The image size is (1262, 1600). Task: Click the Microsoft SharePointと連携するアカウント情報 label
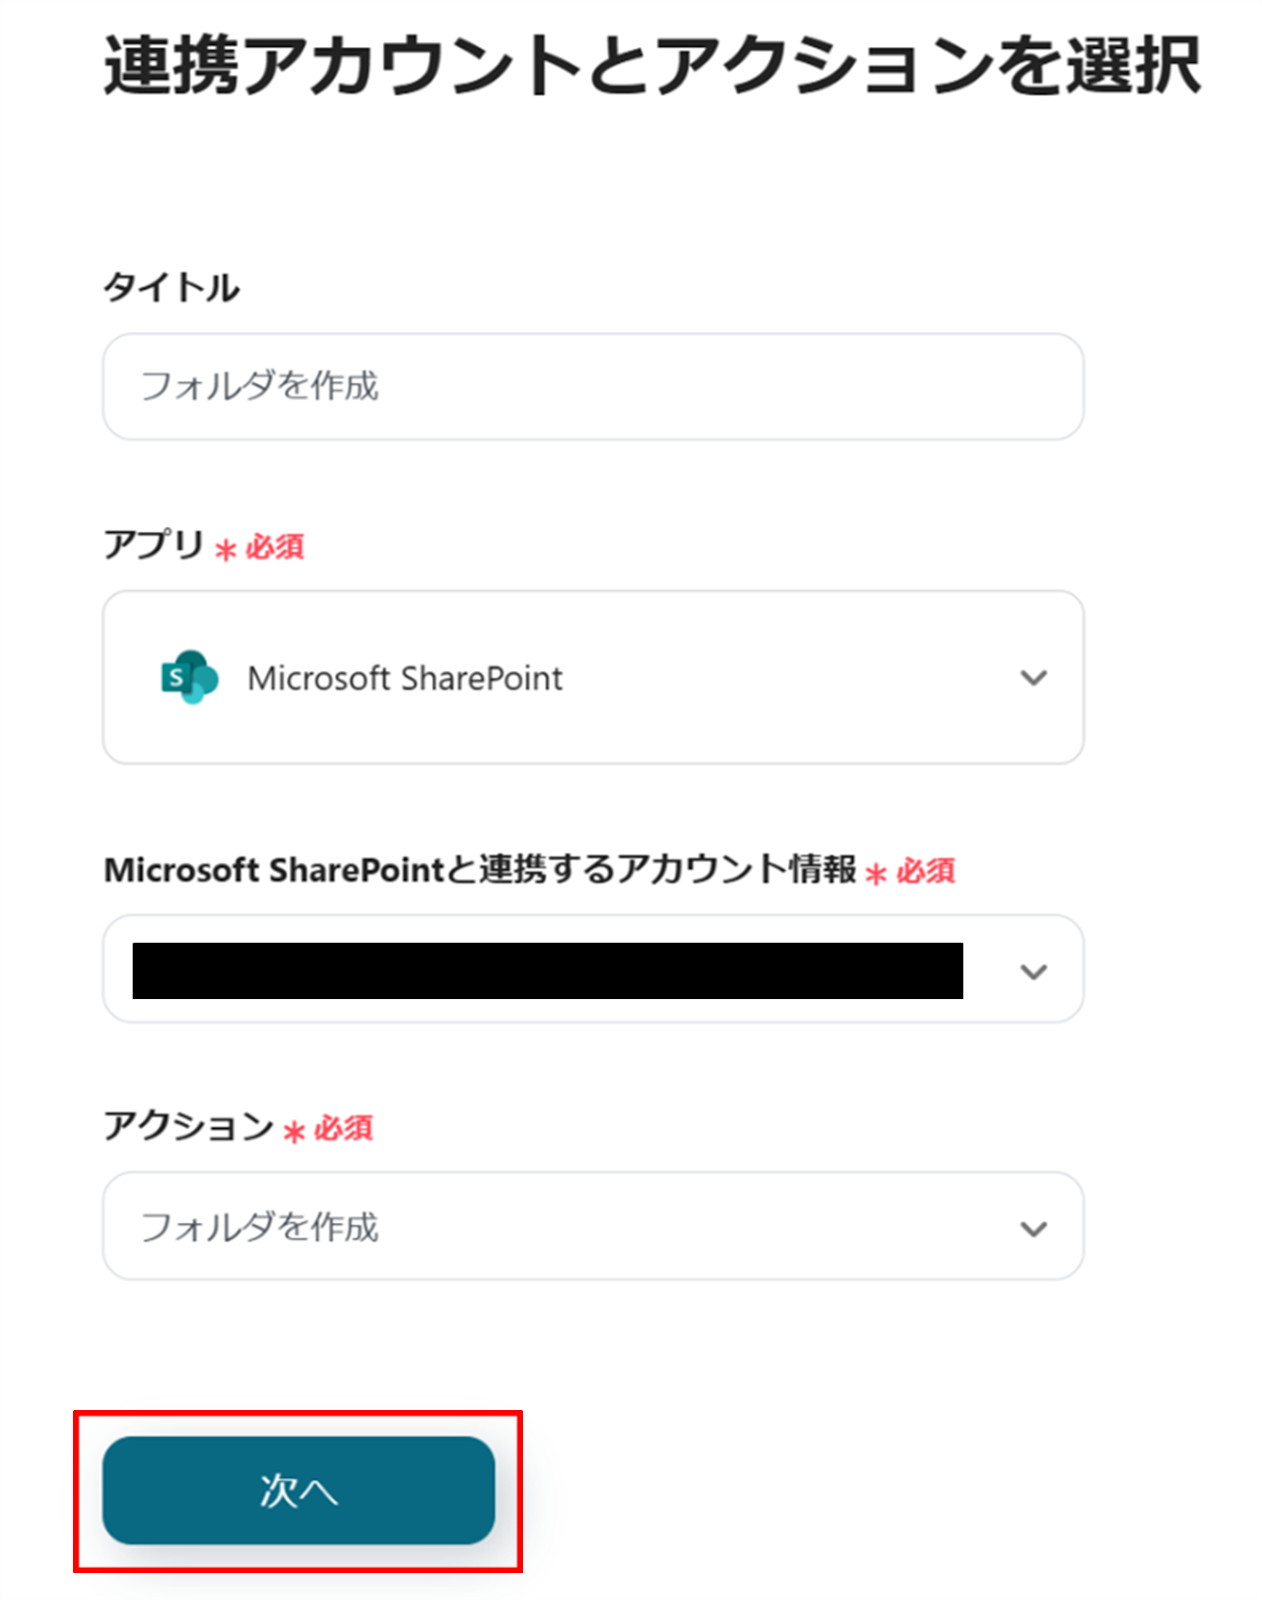coord(480,870)
